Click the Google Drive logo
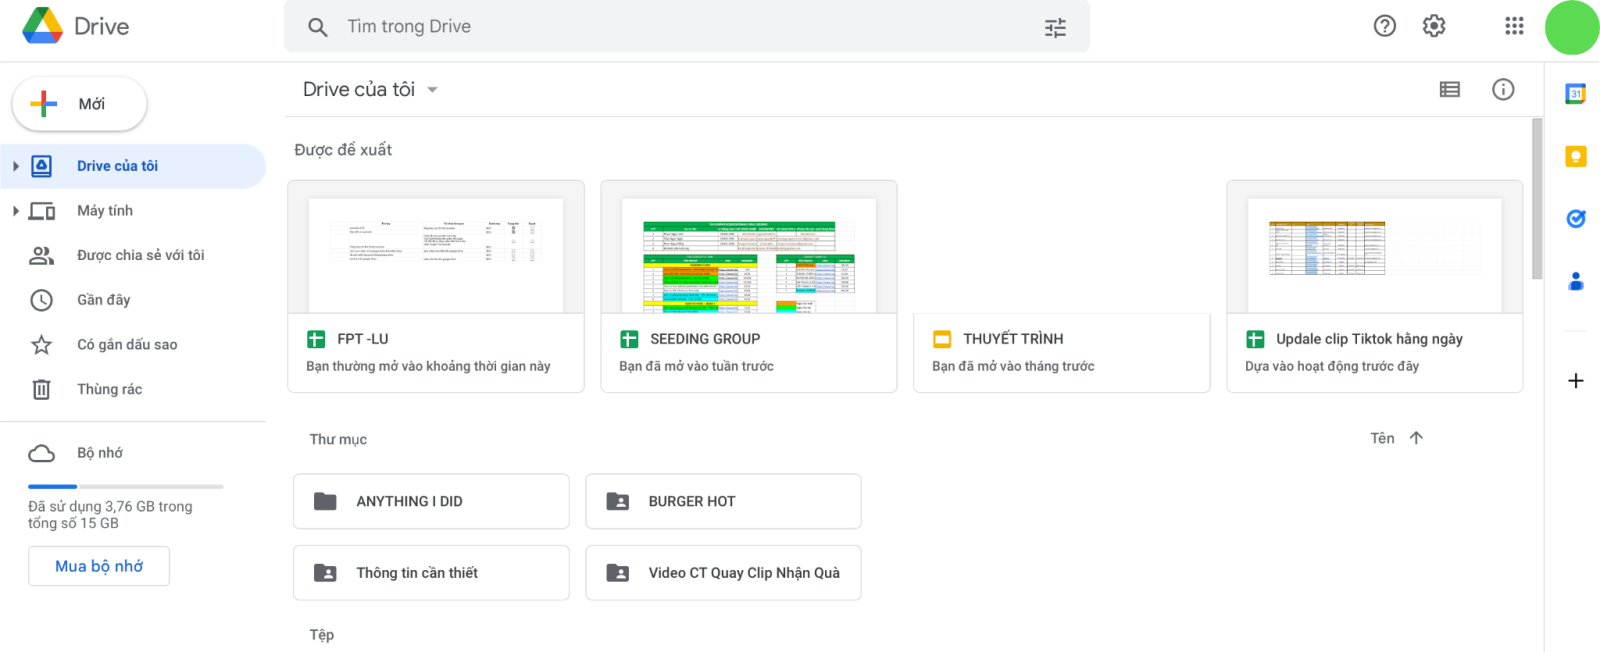Screen dimensions: 1600x652 tap(43, 26)
